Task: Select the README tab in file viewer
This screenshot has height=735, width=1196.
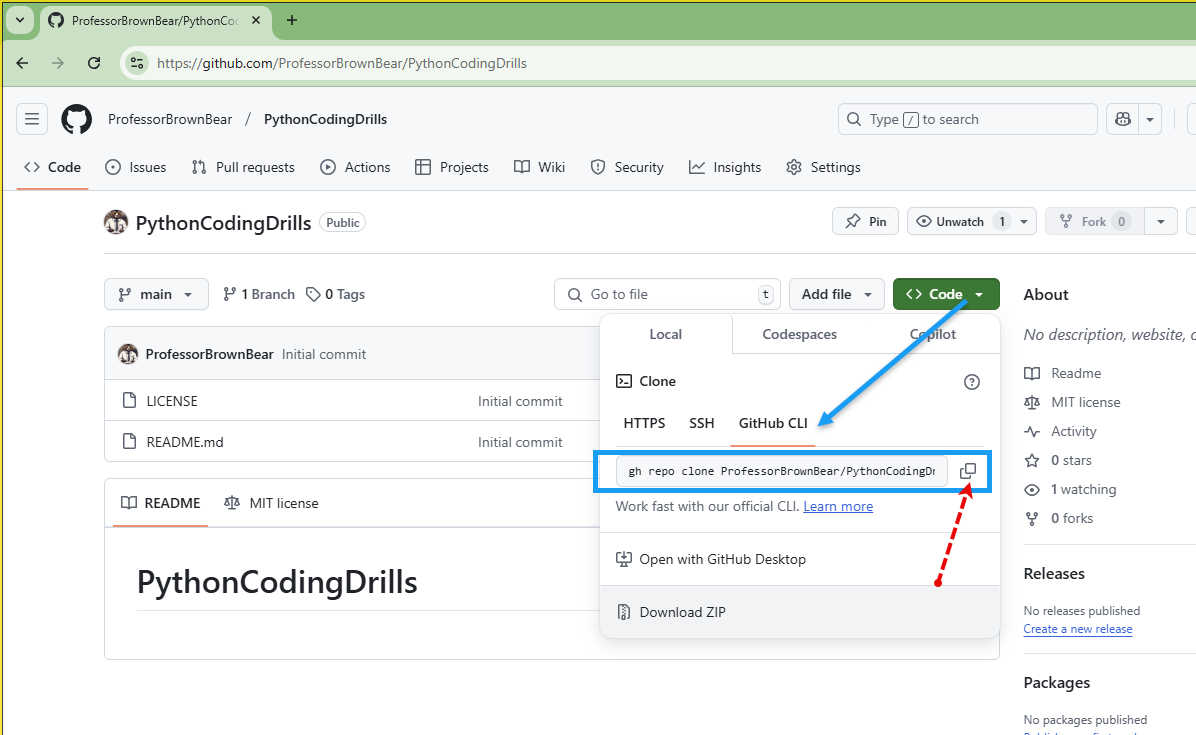Action: click(160, 503)
